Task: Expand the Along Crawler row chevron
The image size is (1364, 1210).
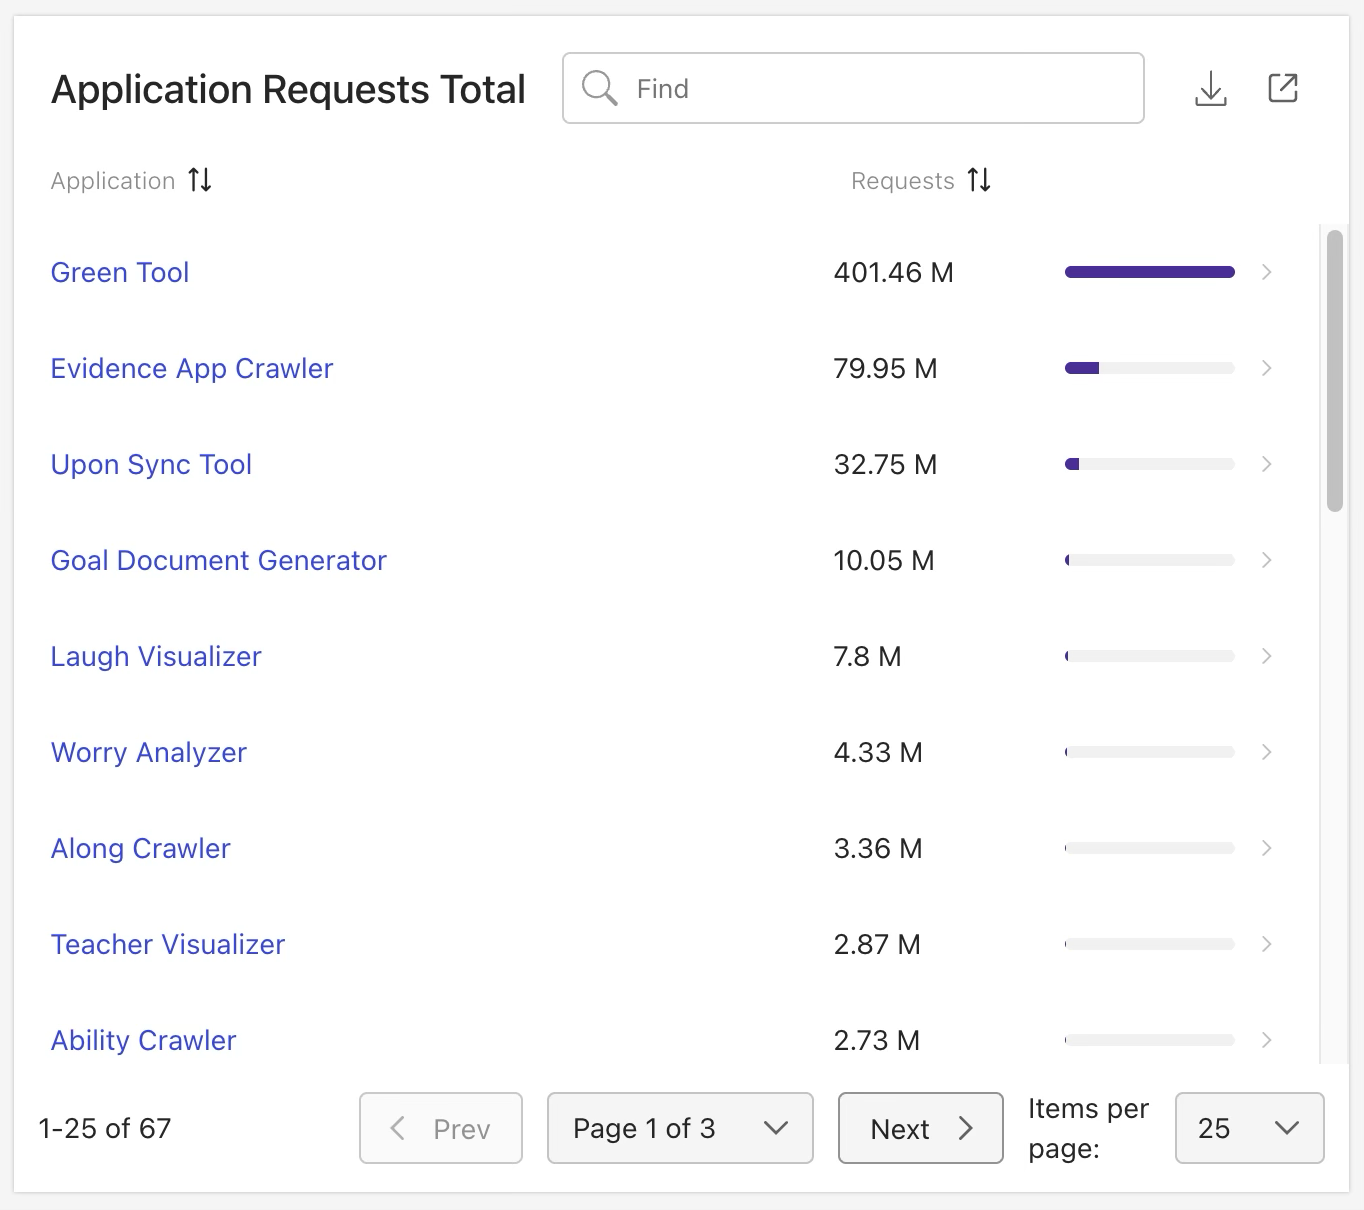Action: [x=1266, y=848]
